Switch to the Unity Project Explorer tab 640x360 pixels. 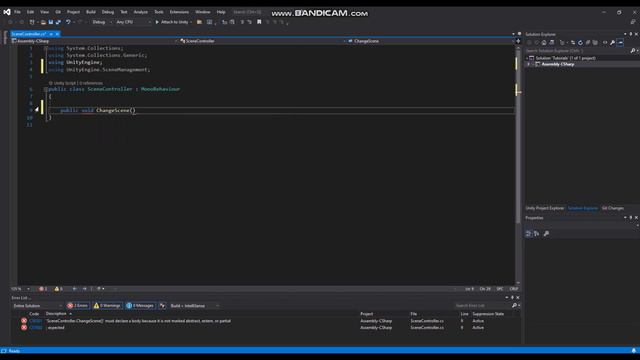544,208
